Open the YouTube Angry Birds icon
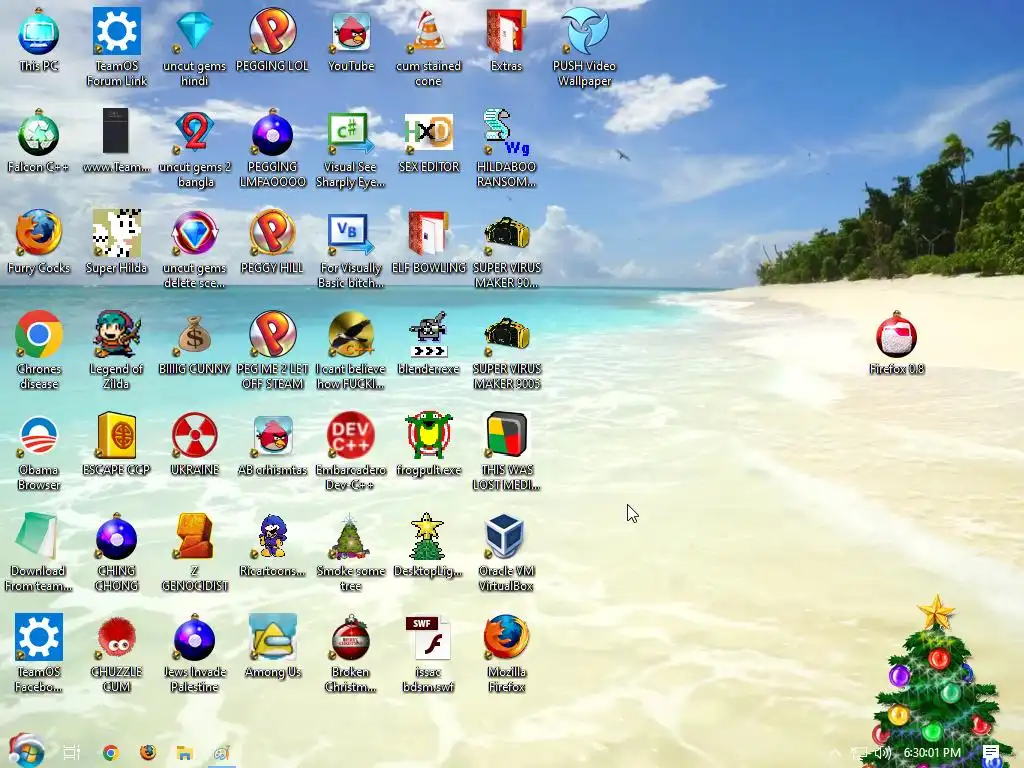The width and height of the screenshot is (1024, 768). tap(351, 40)
